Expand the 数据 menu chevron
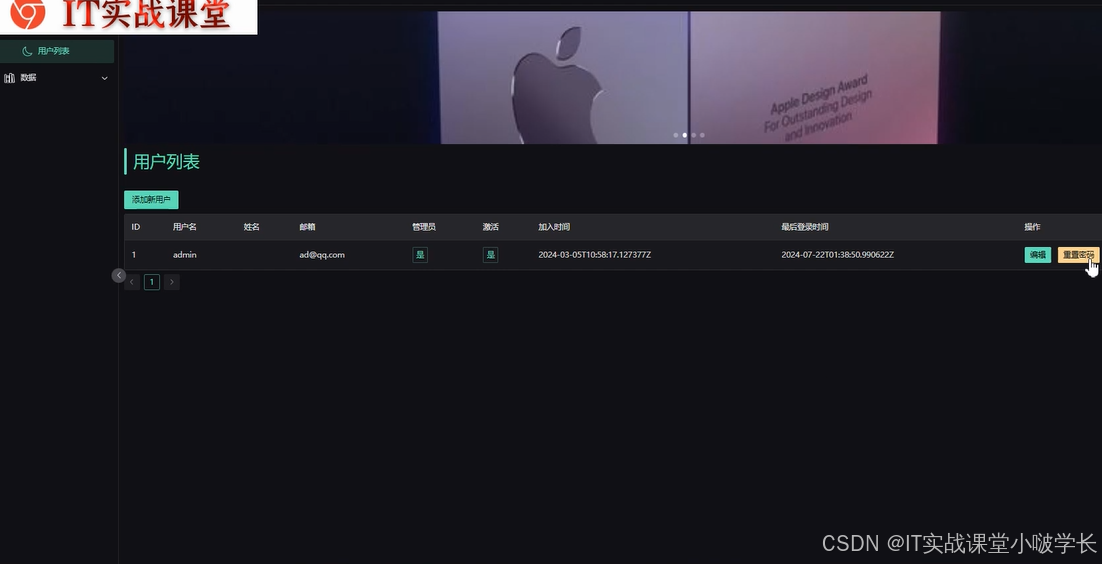Image resolution: width=1102 pixels, height=564 pixels. [105, 78]
